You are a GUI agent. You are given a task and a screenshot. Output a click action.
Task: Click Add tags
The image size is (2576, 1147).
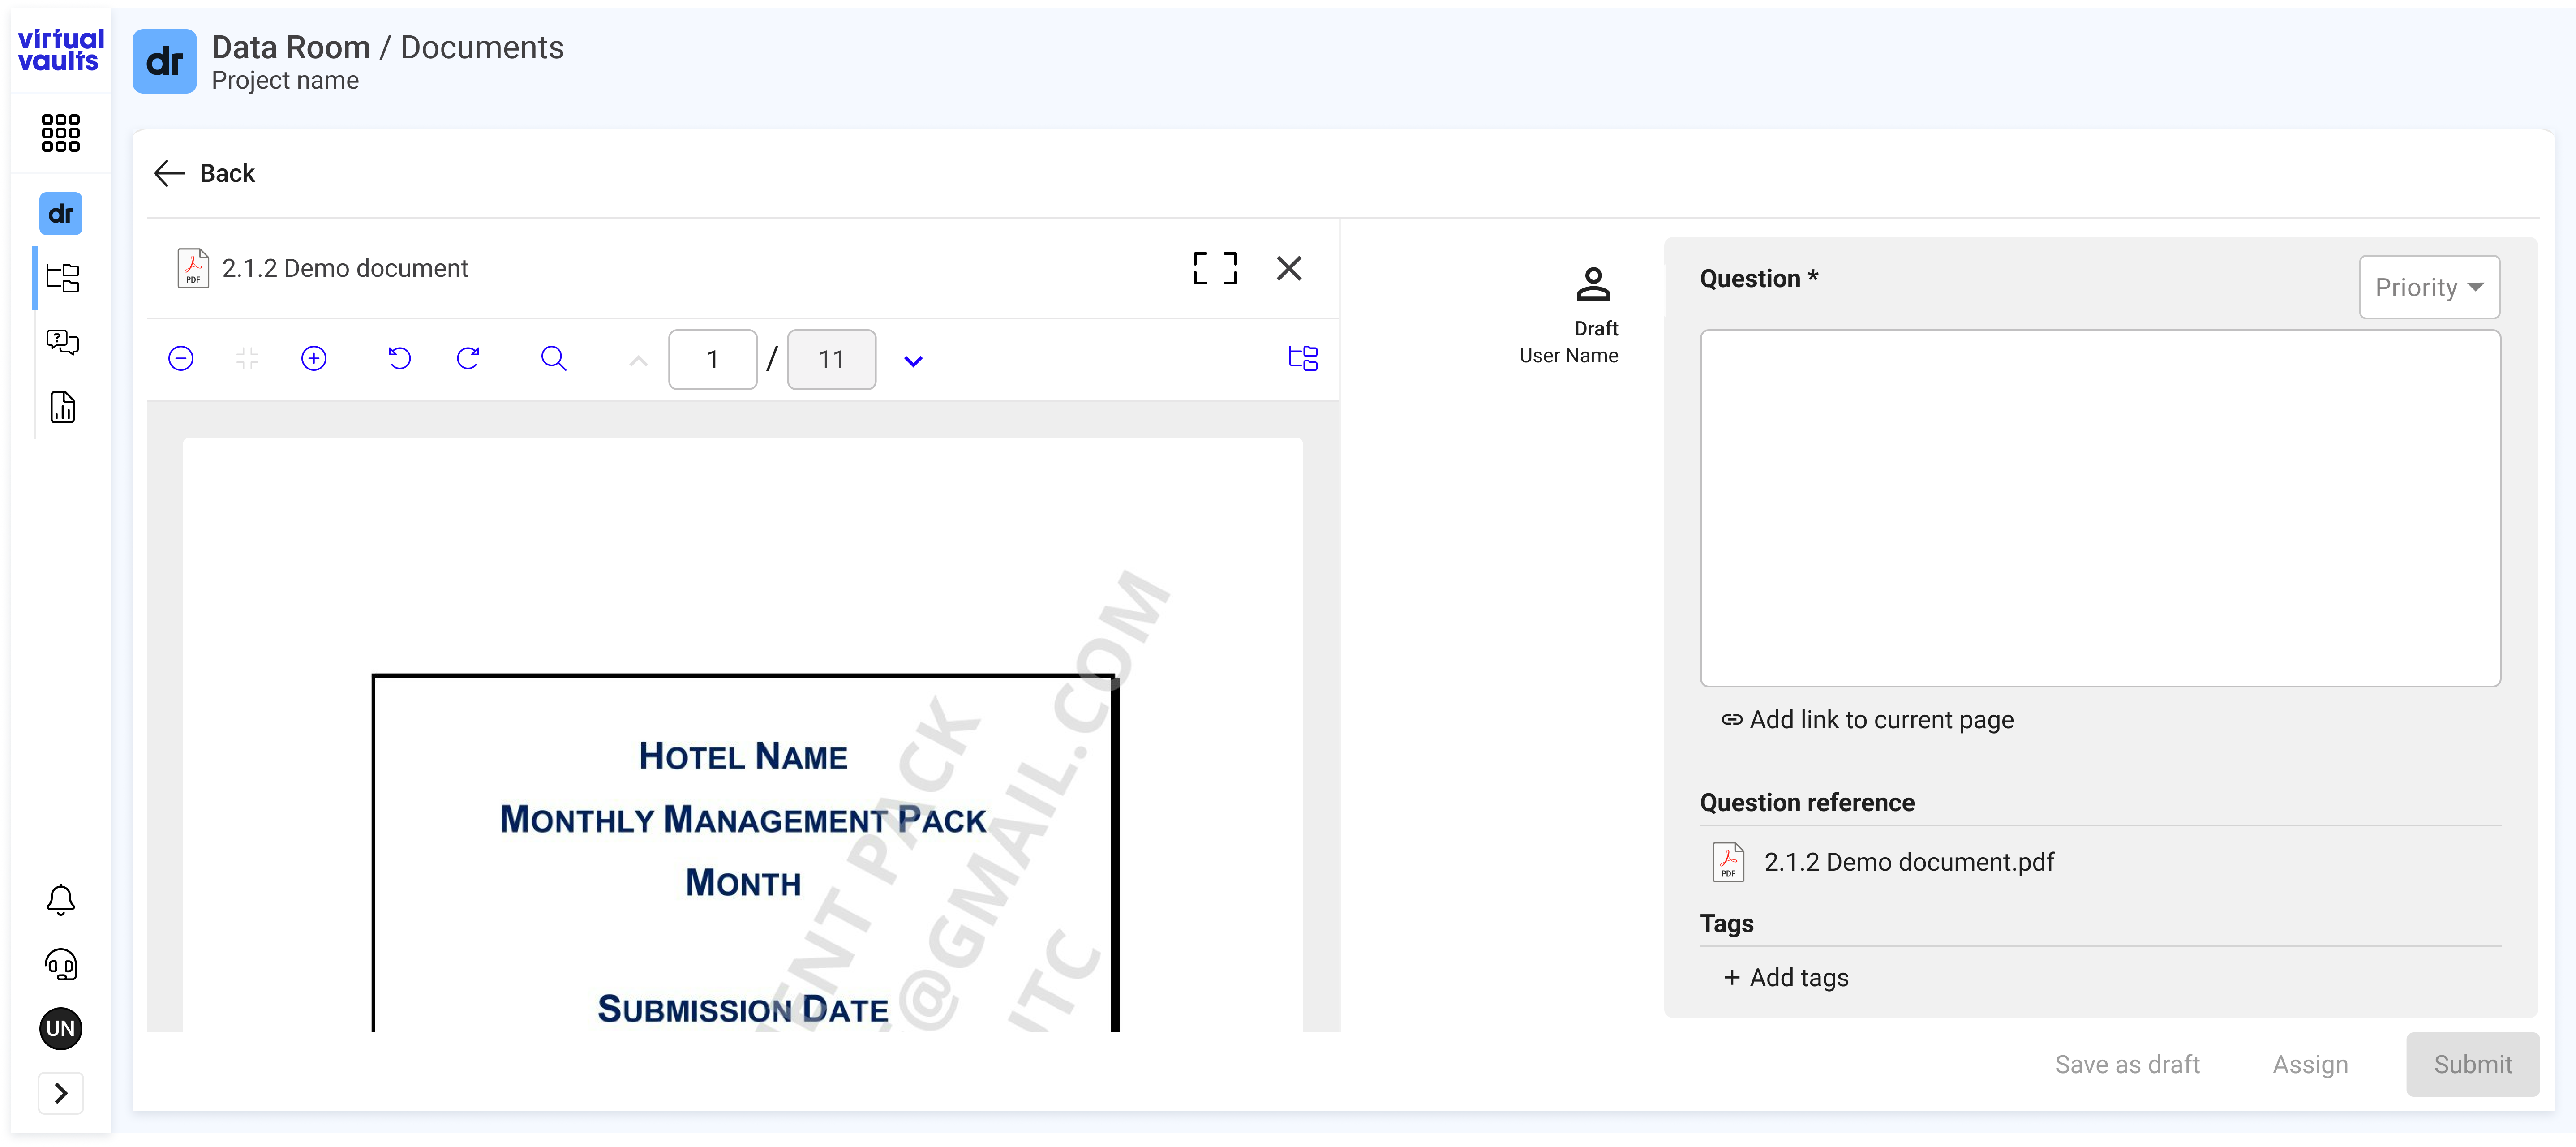tap(1786, 978)
